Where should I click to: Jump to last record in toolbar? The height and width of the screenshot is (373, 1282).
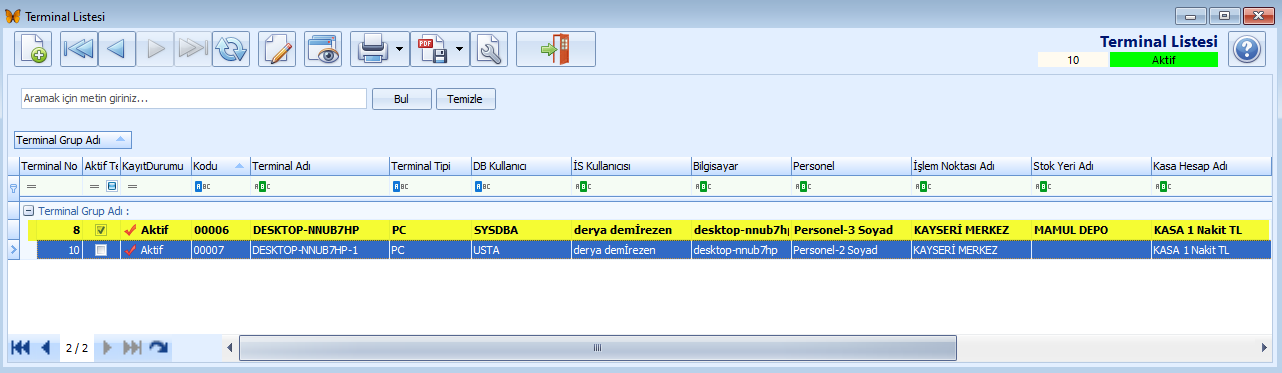click(x=192, y=49)
